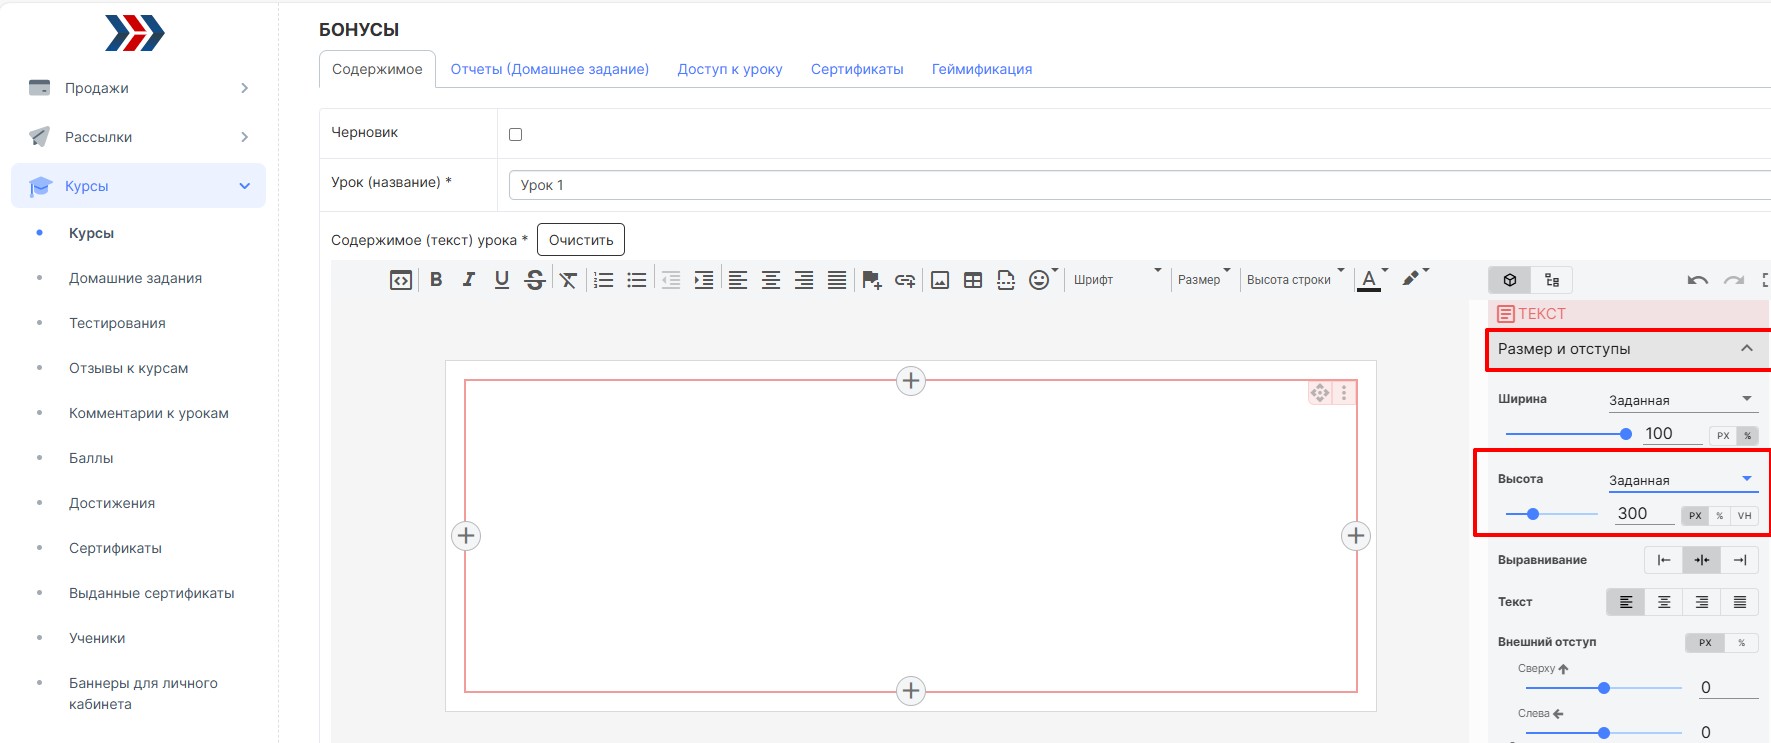The width and height of the screenshot is (1771, 743).
Task: Click the block drag-move handle
Action: click(1320, 393)
